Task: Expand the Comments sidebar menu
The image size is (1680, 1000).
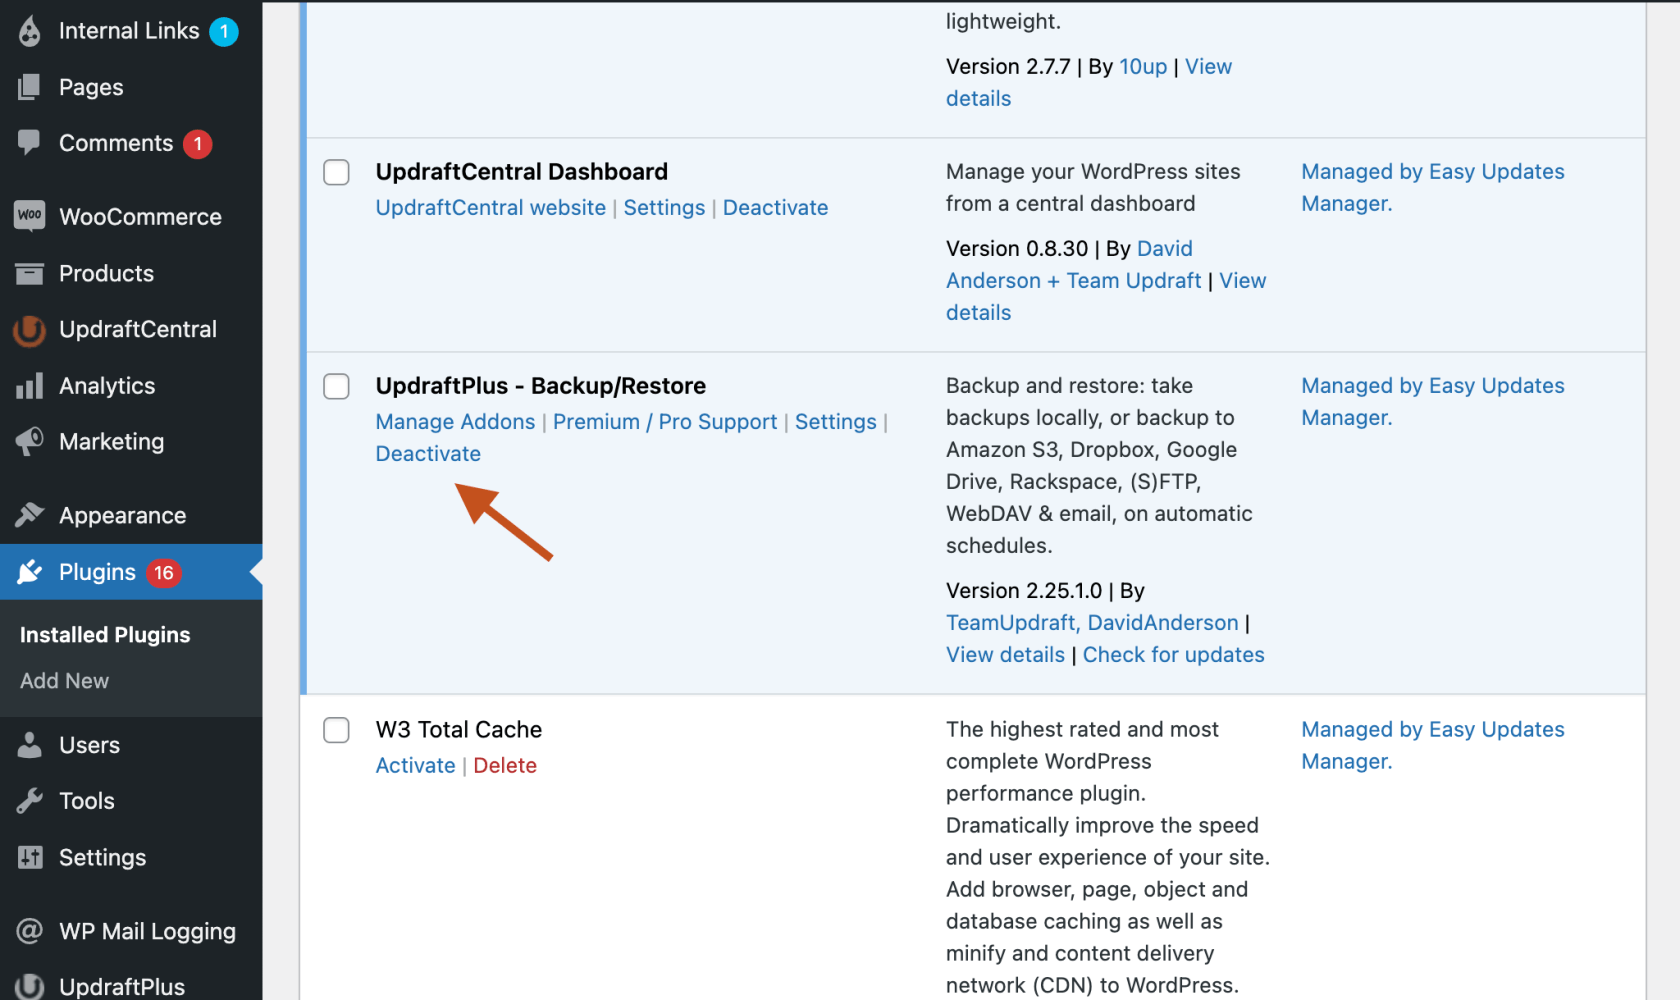Action: [117, 142]
